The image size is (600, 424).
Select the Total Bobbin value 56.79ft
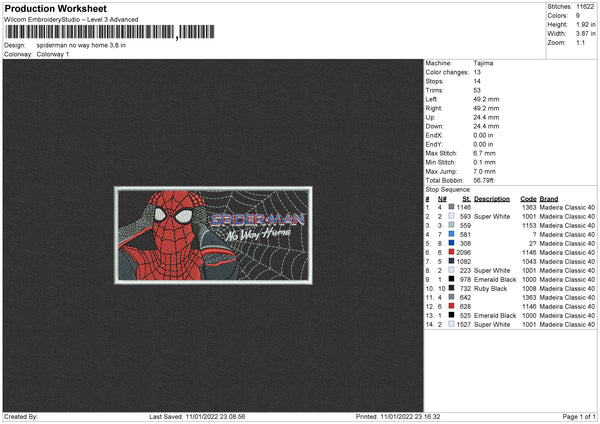click(483, 181)
